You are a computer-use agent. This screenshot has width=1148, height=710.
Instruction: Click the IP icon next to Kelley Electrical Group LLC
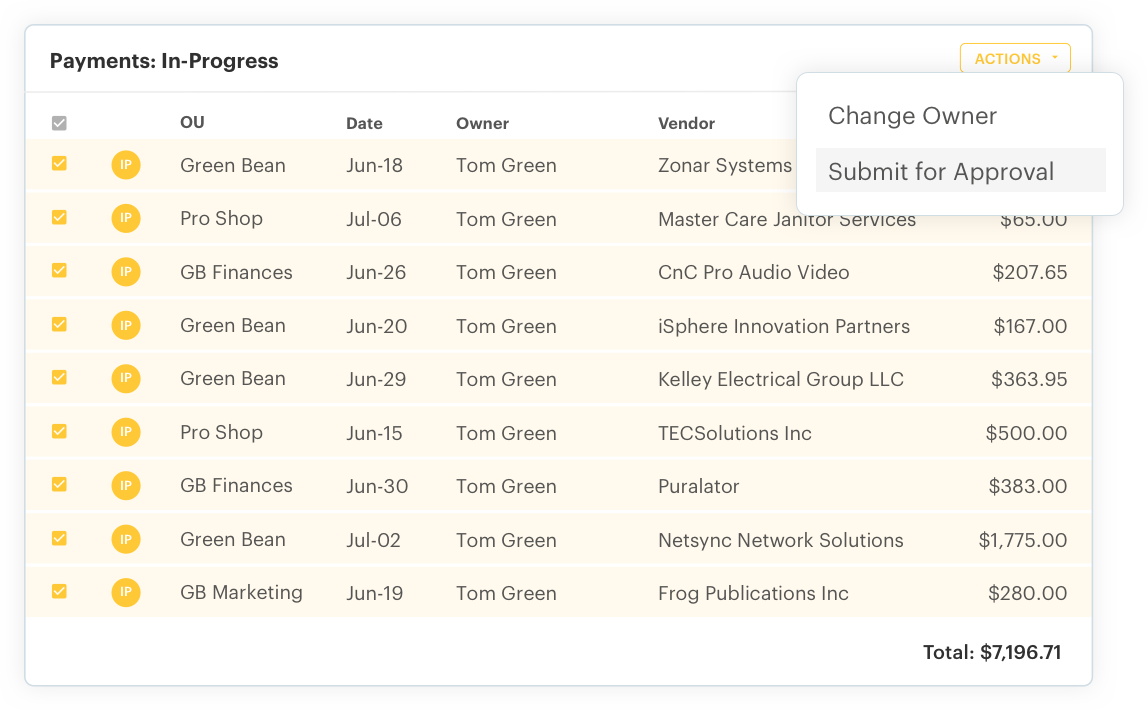[126, 379]
